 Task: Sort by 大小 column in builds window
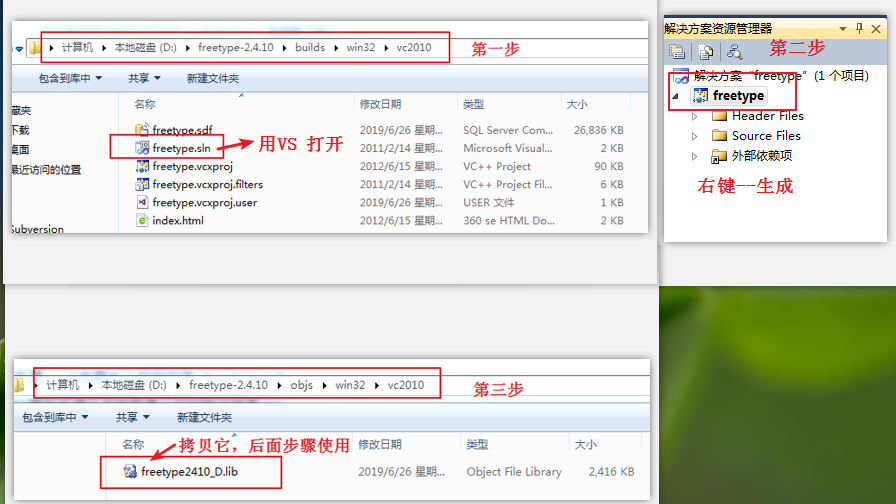point(577,104)
